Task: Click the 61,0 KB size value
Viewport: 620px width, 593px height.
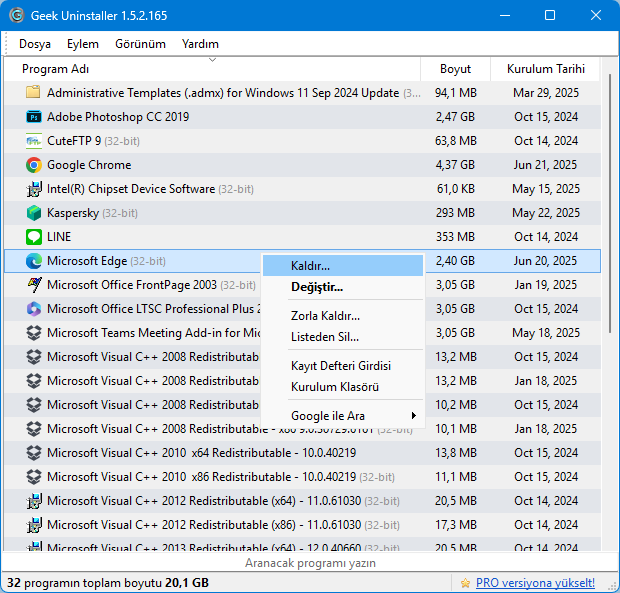Action: tap(456, 189)
